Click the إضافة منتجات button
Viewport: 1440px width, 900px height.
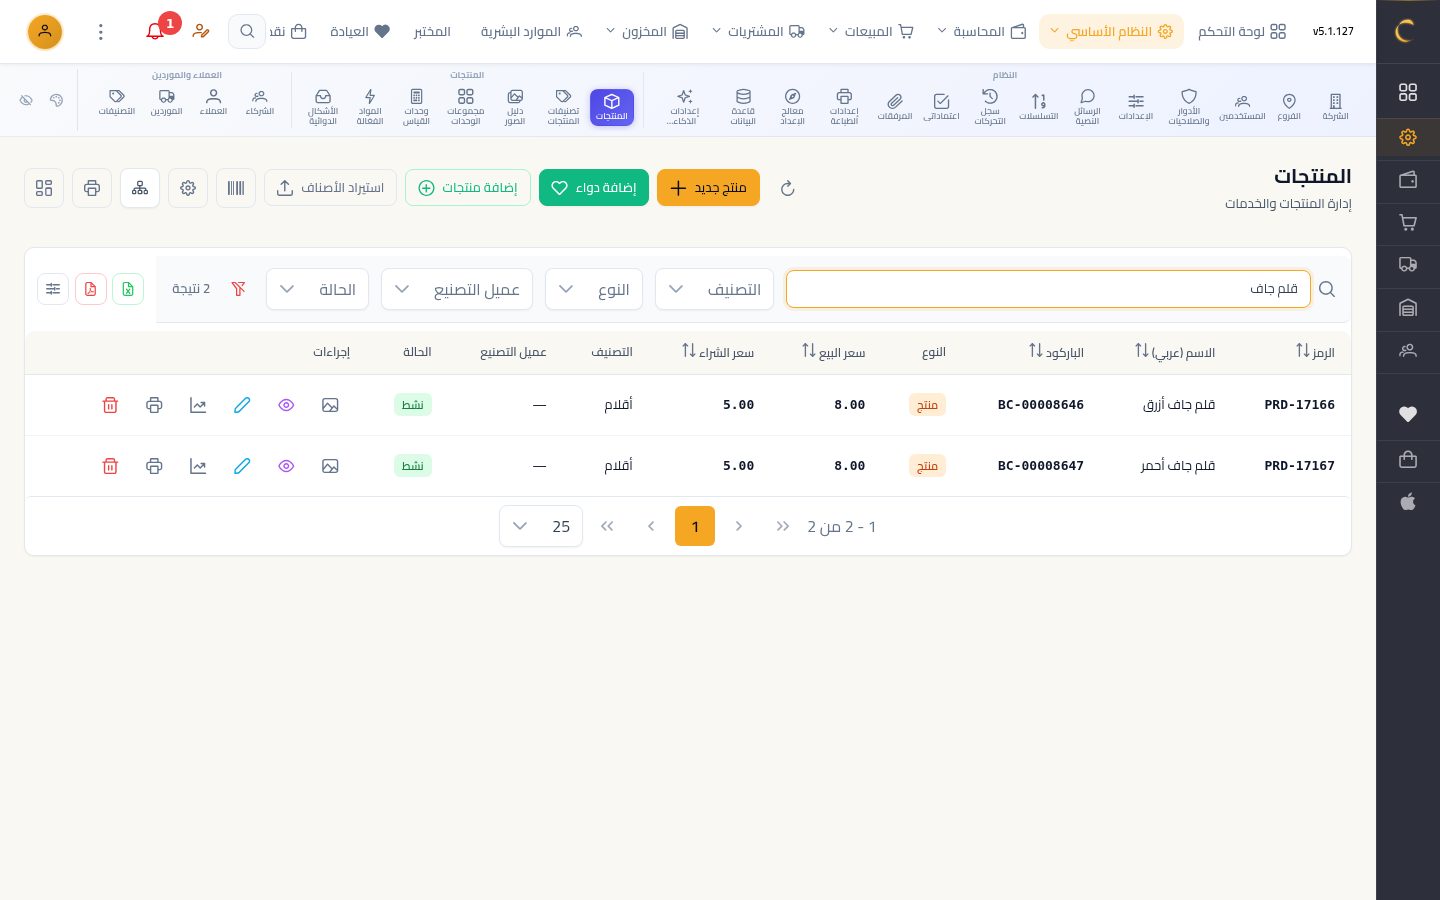point(468,188)
